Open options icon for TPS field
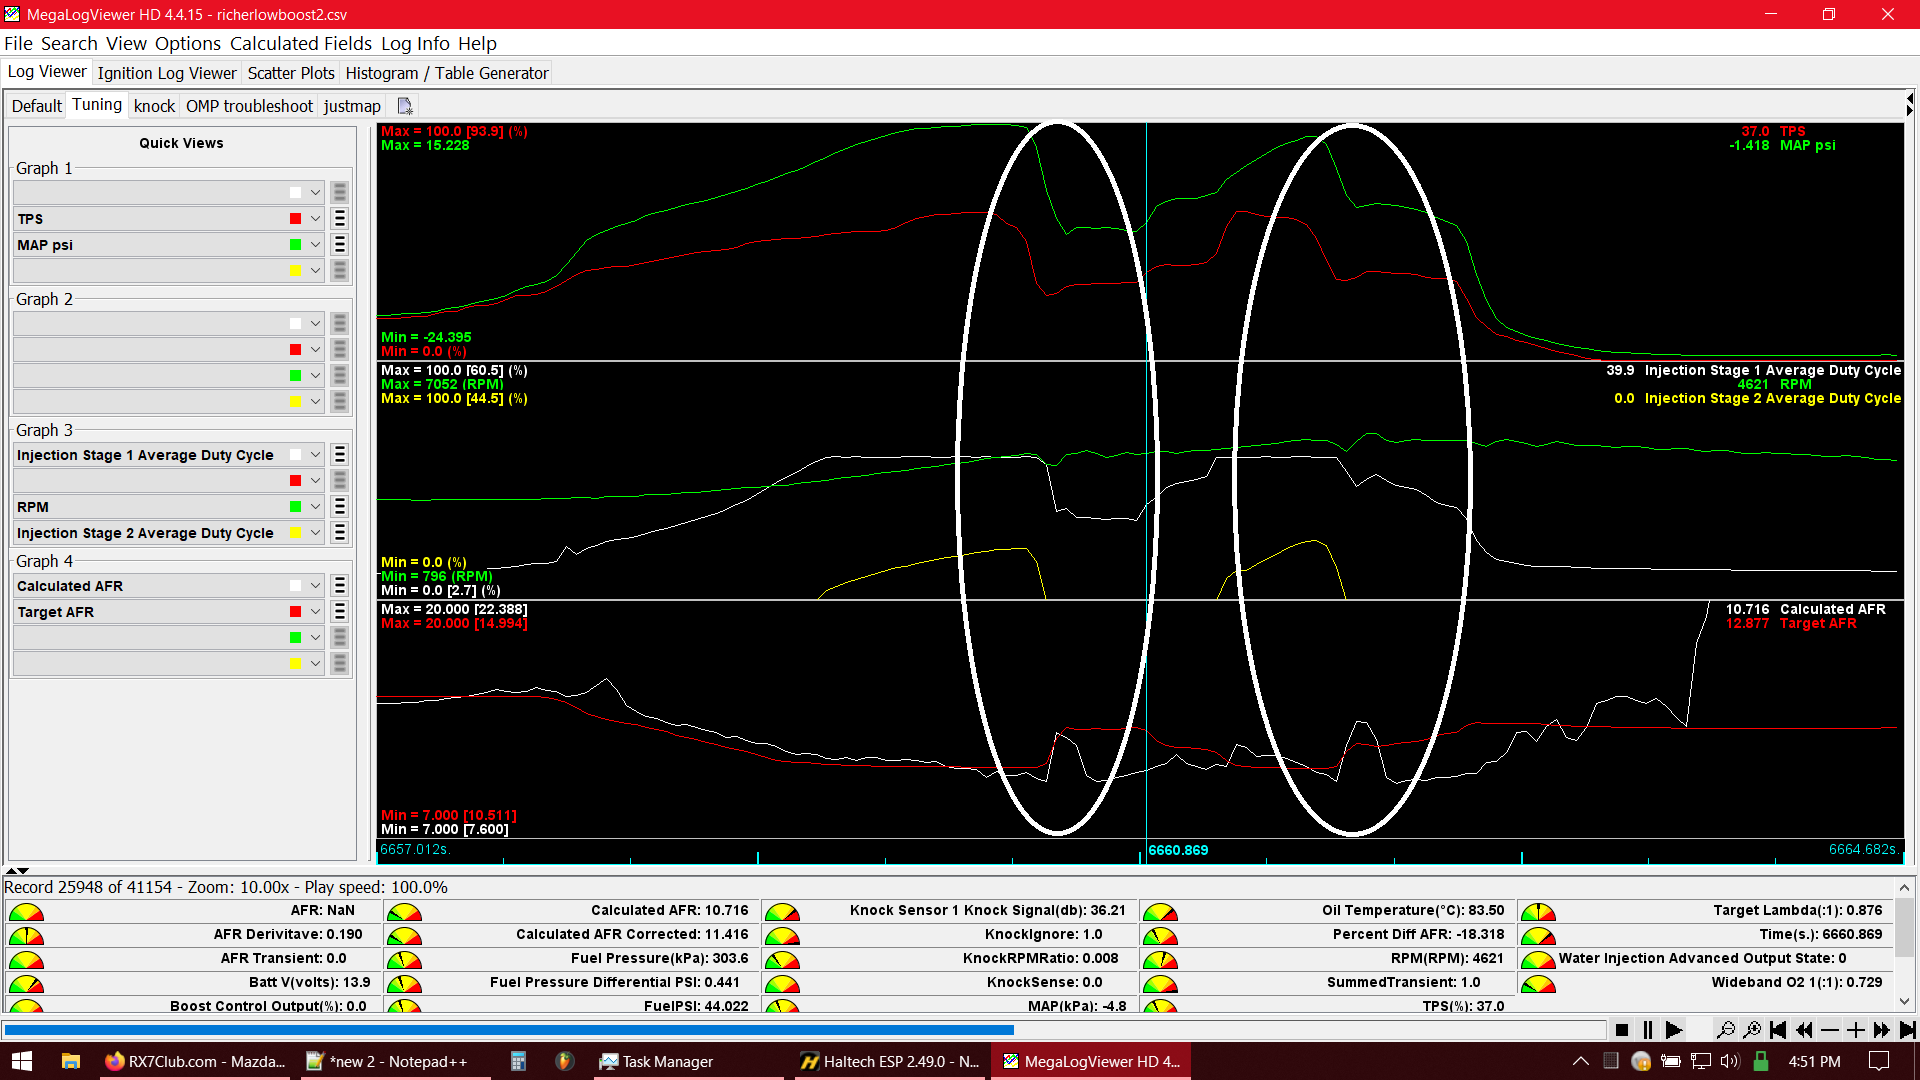This screenshot has height=1080, width=1920. 340,219
